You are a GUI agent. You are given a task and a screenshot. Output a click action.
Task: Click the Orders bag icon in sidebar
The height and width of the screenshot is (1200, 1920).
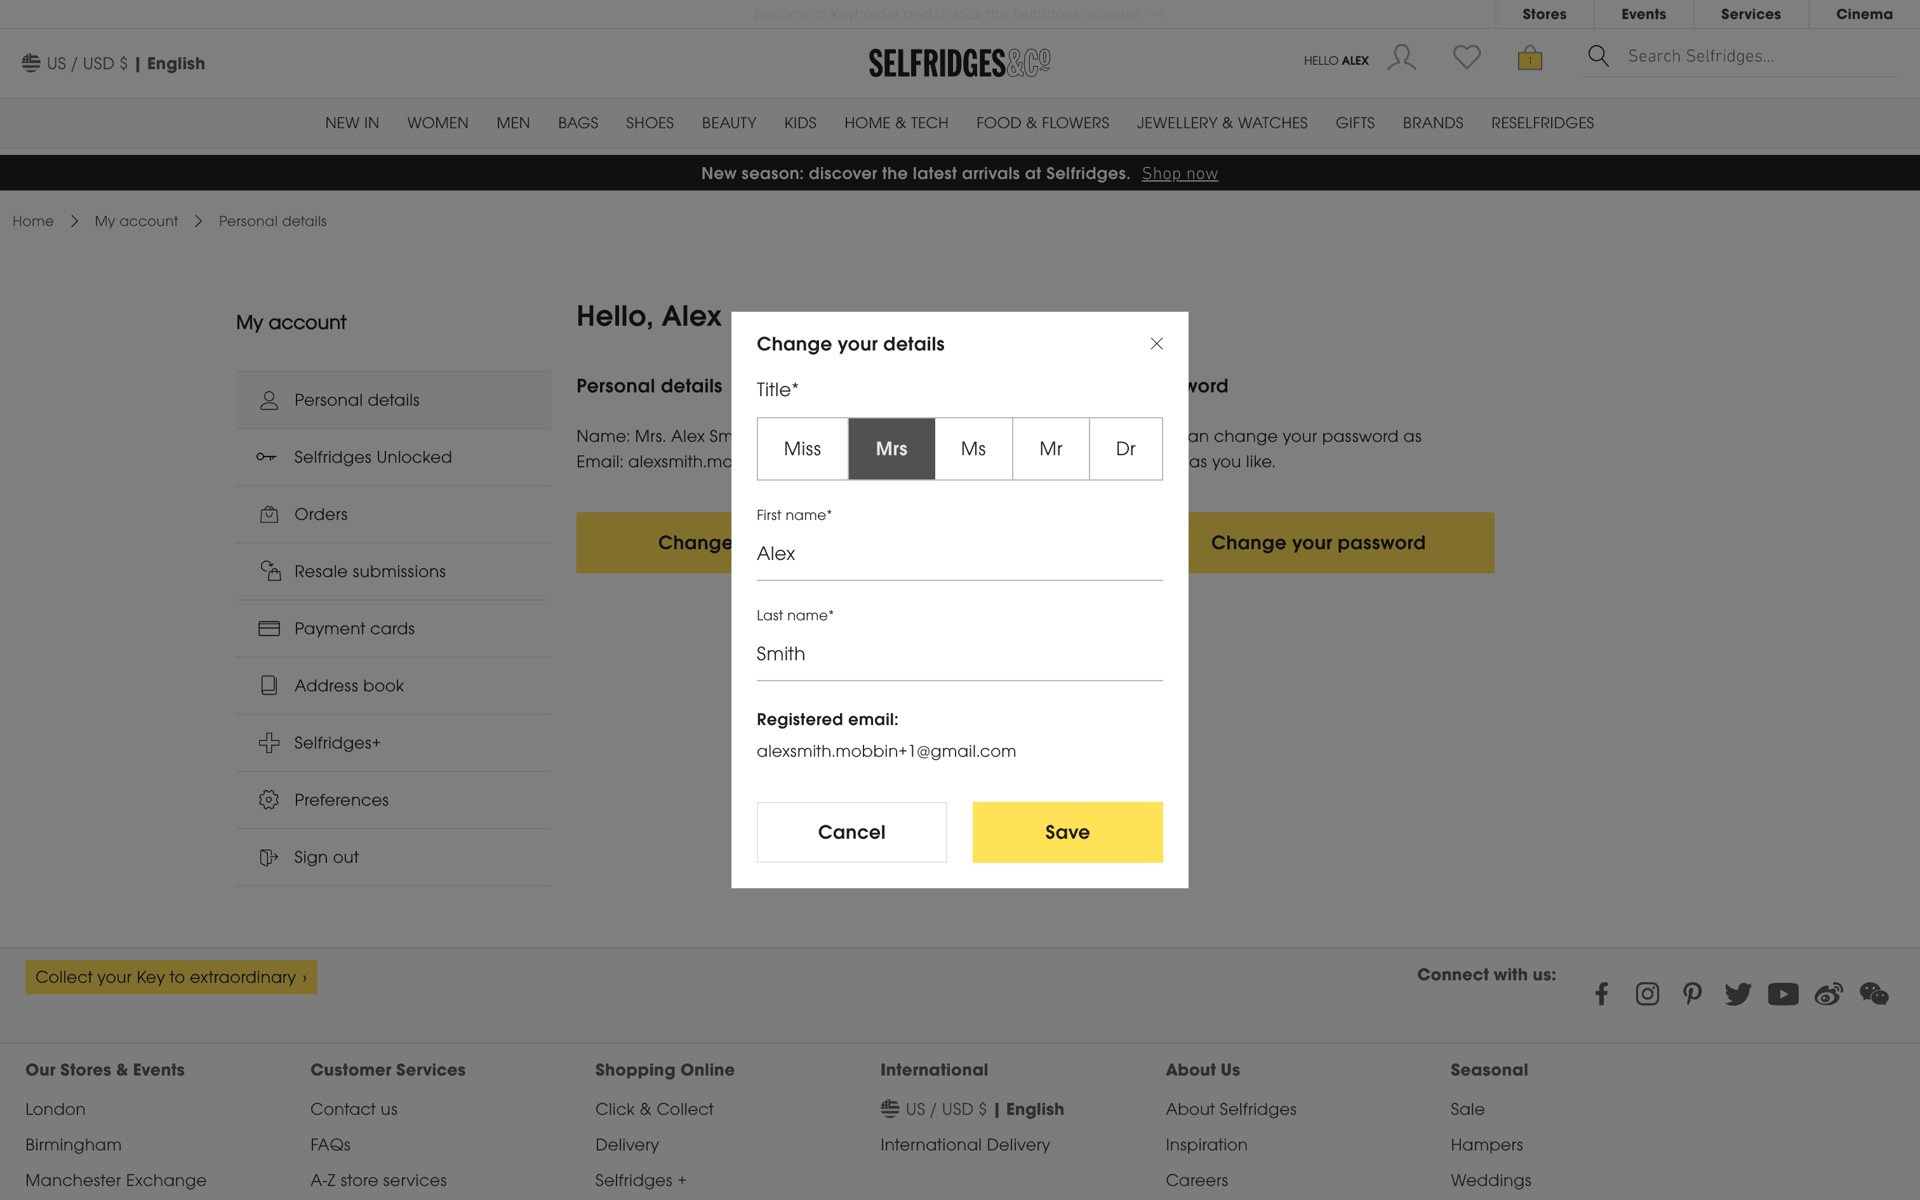[269, 514]
